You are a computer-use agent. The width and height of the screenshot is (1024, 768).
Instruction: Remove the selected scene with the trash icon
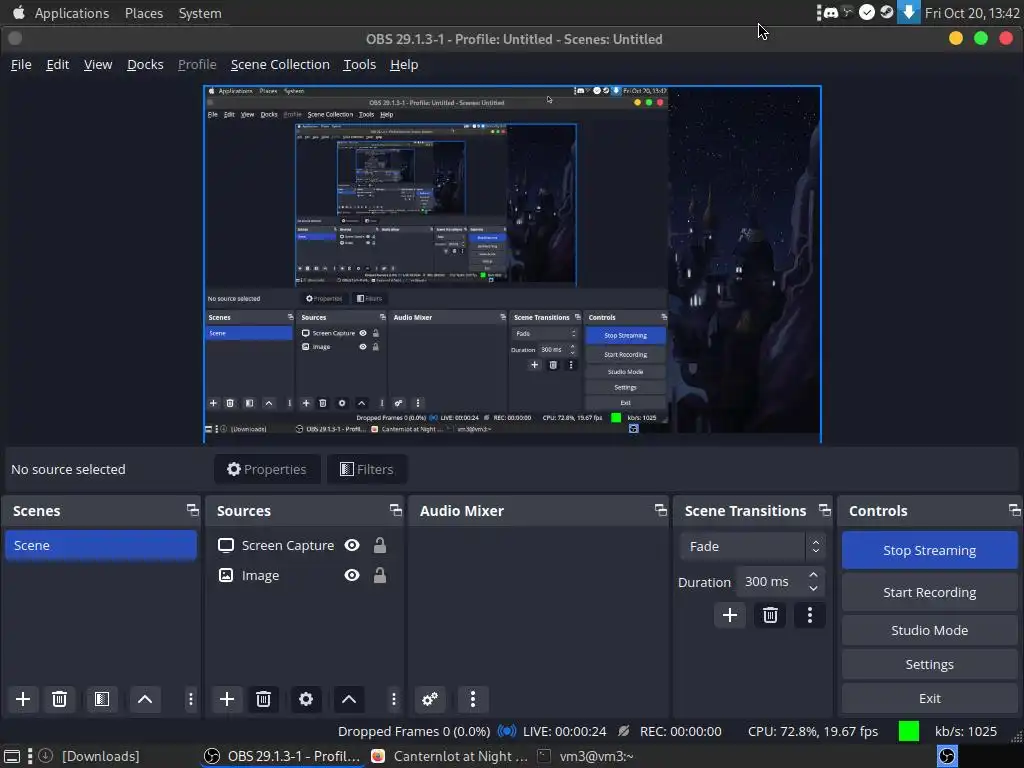click(59, 699)
